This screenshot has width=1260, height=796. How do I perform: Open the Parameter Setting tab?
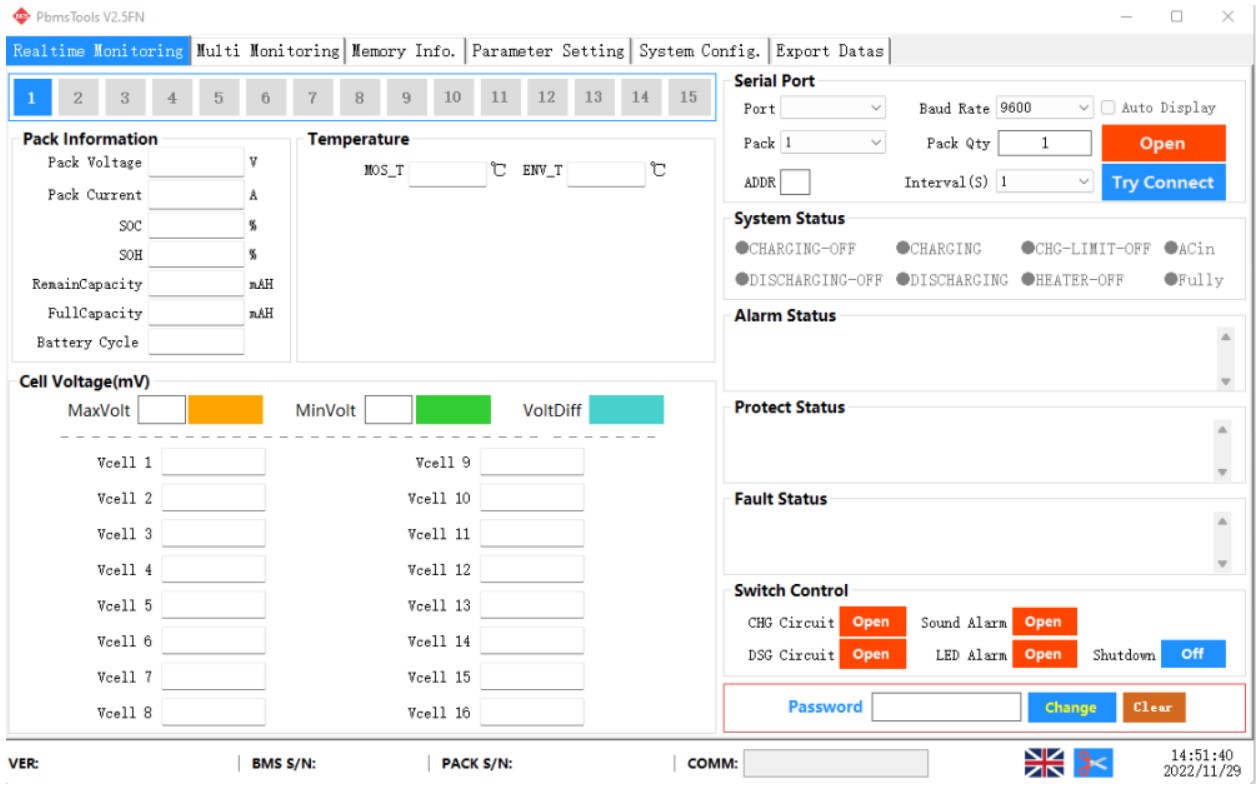point(548,51)
